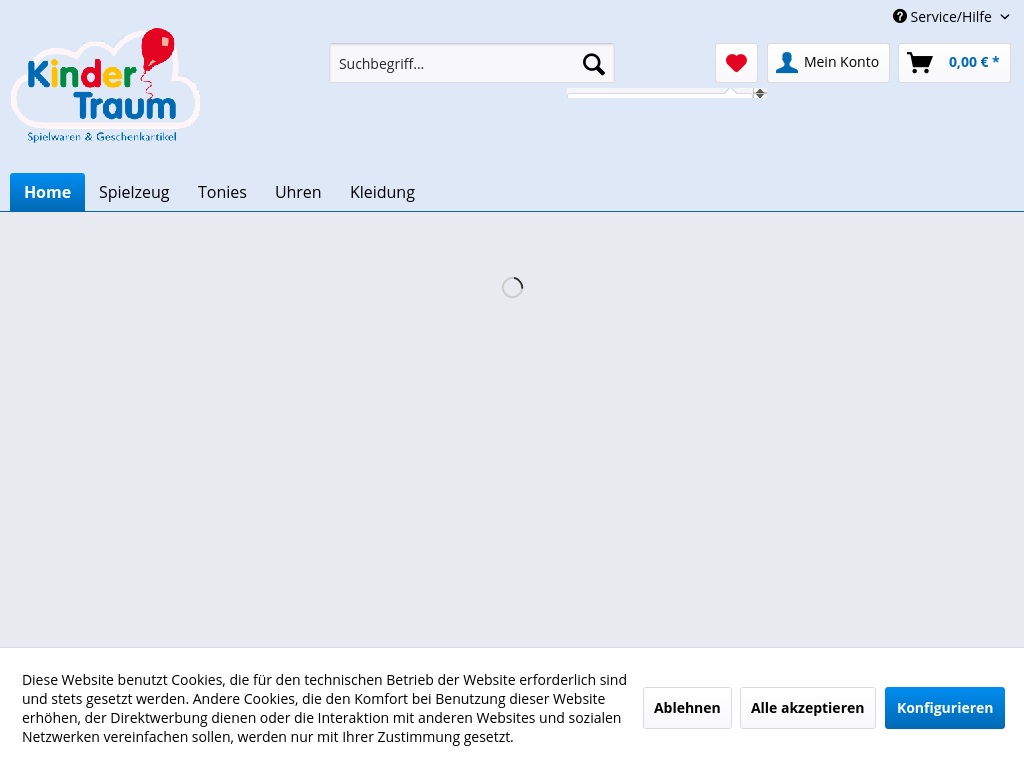The width and height of the screenshot is (1024, 768).
Task: Open the shopping cart icon
Action: click(x=919, y=63)
